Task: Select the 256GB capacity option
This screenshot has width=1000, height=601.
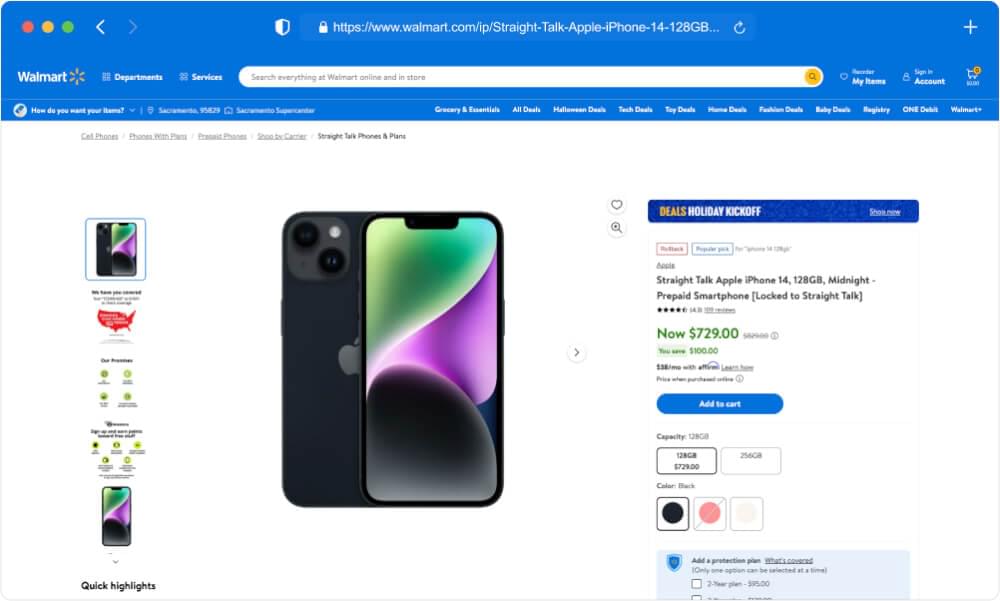Action: pos(752,460)
